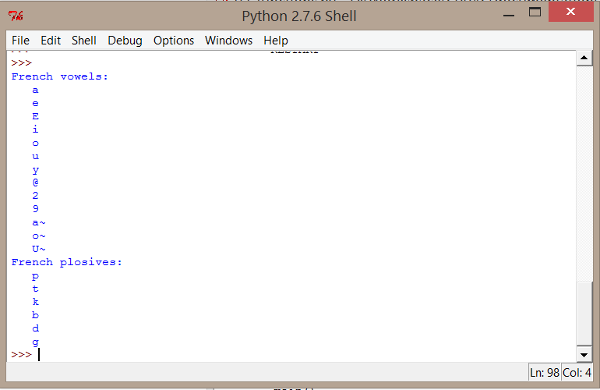Place cursor at the bottom >>> prompt

click(39, 355)
